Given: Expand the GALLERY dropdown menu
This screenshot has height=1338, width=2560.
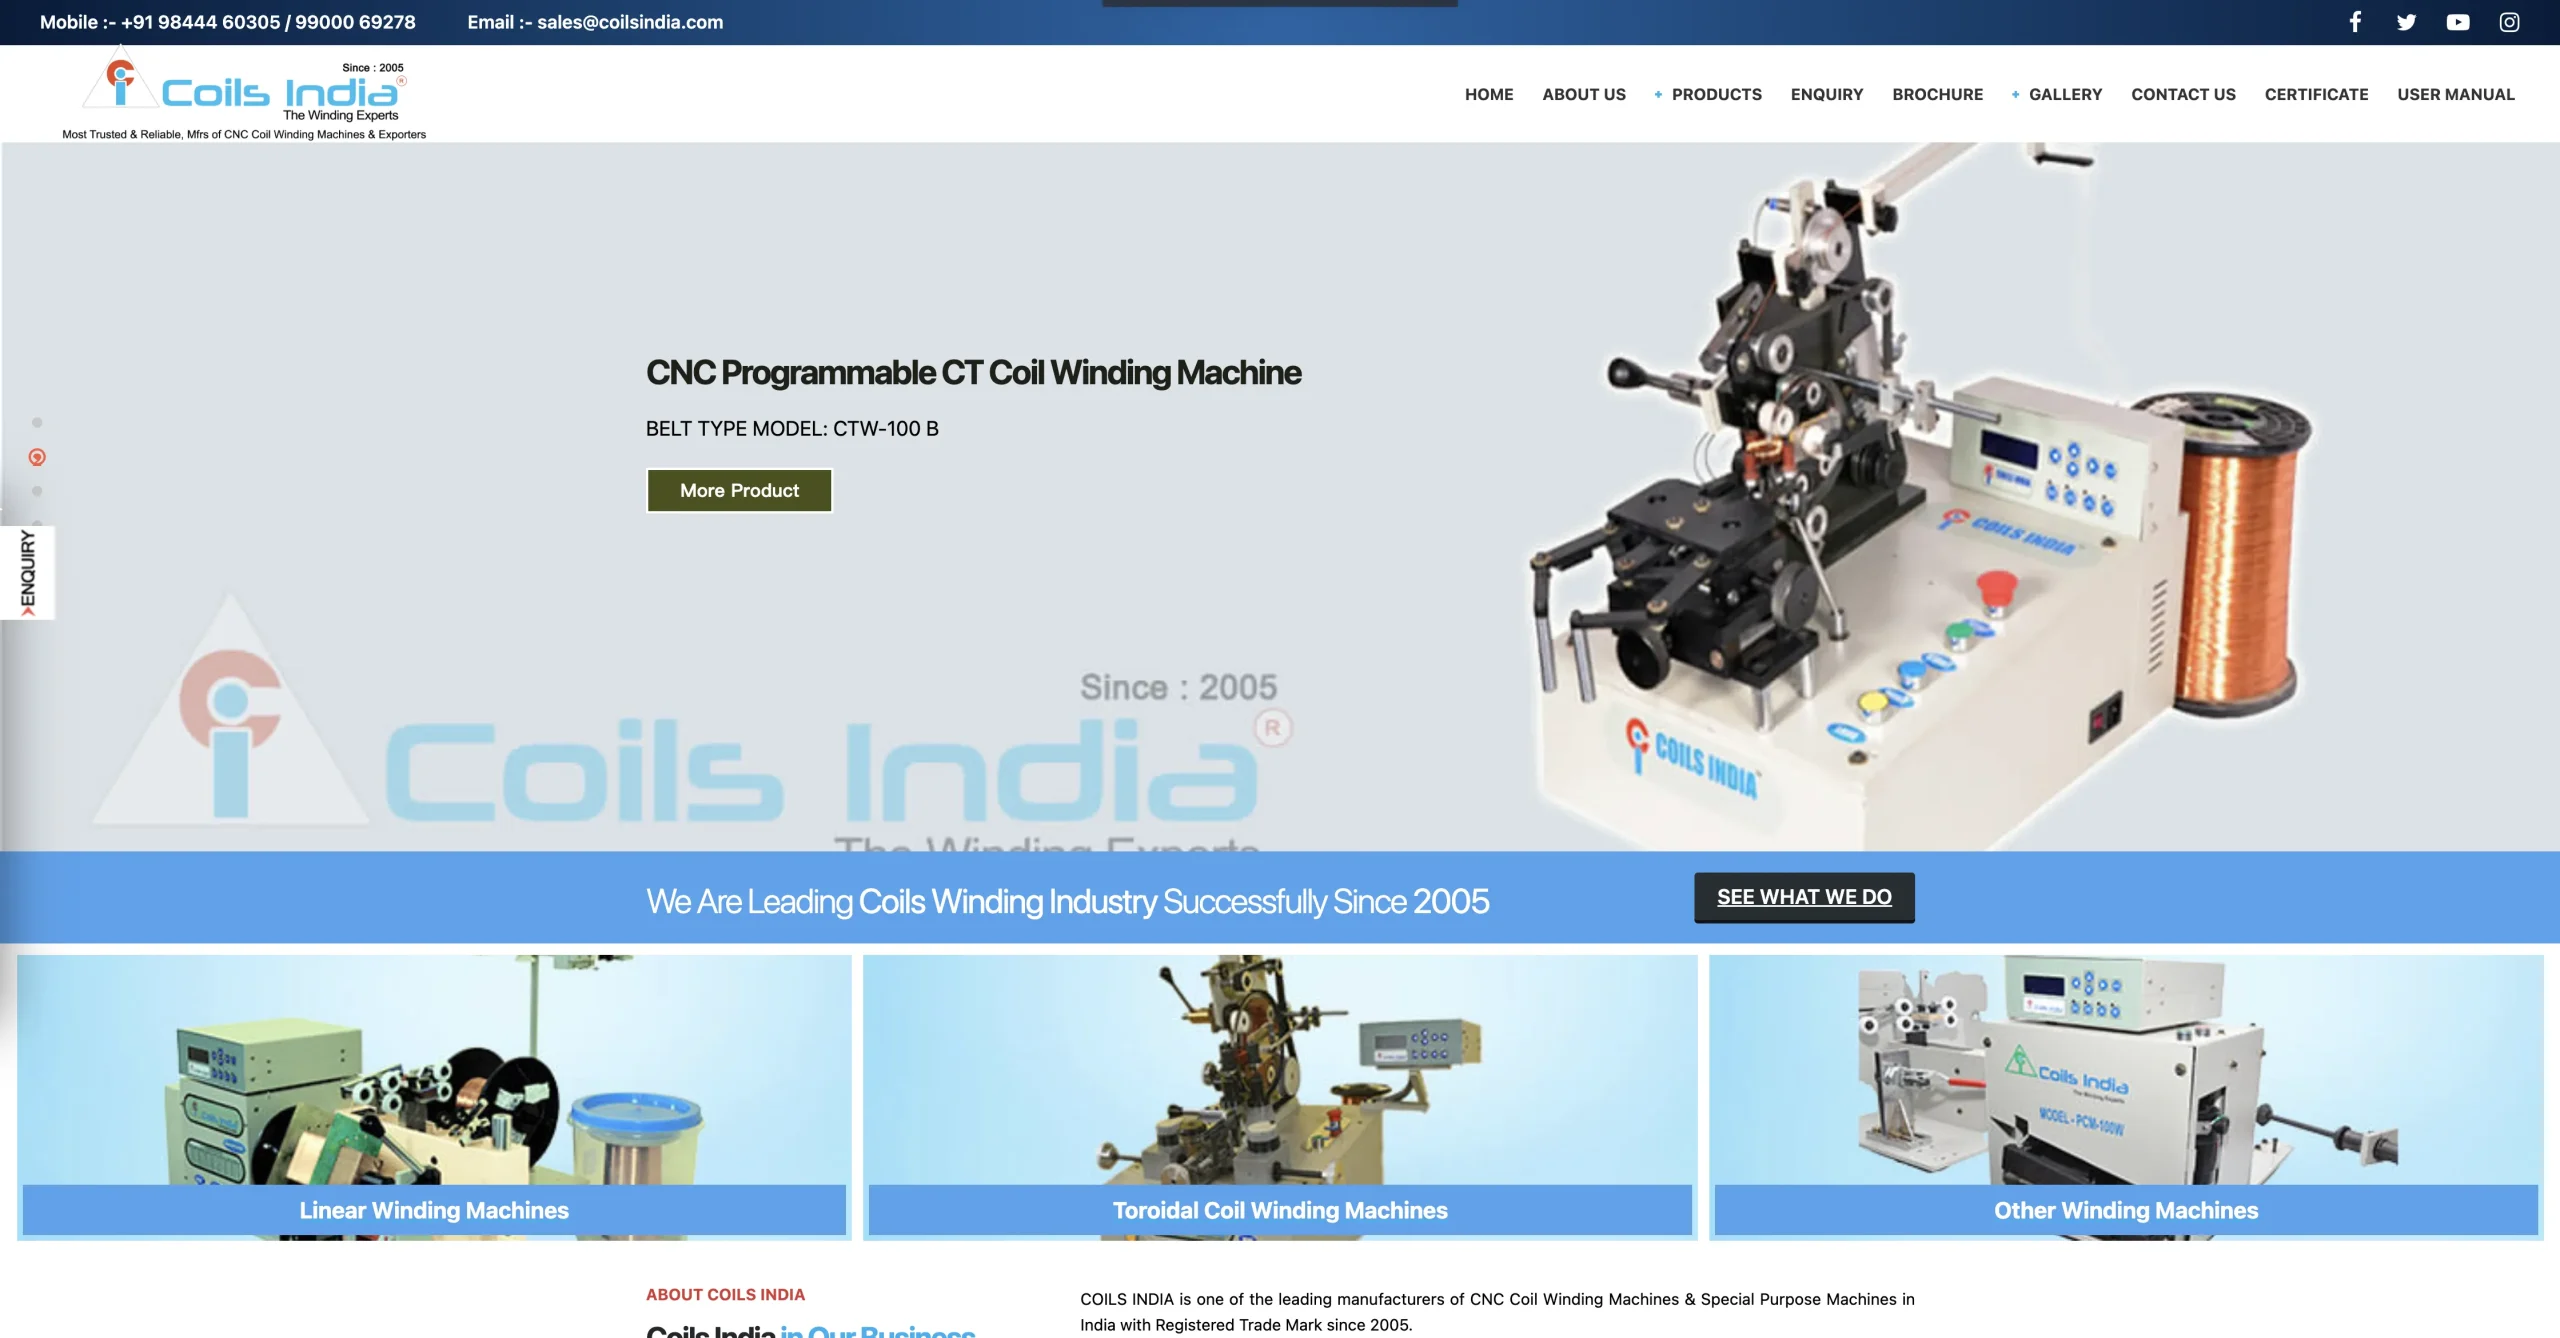Looking at the screenshot, I should coord(2064,94).
